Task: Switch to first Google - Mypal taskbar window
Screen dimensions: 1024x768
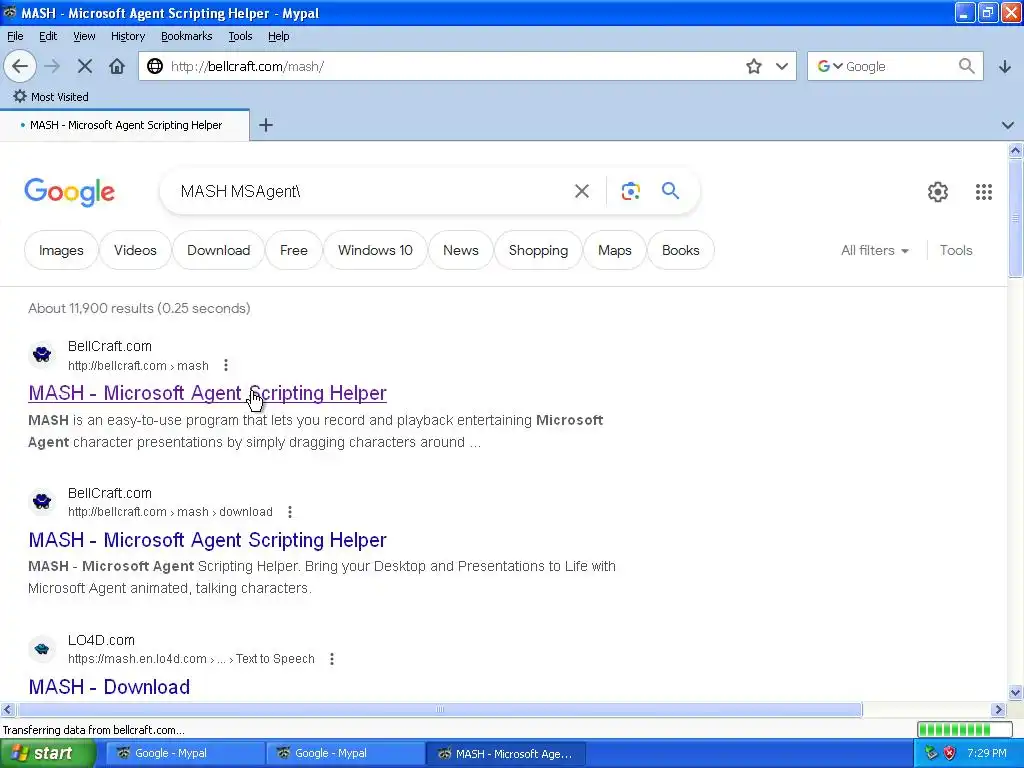Action: 185,753
